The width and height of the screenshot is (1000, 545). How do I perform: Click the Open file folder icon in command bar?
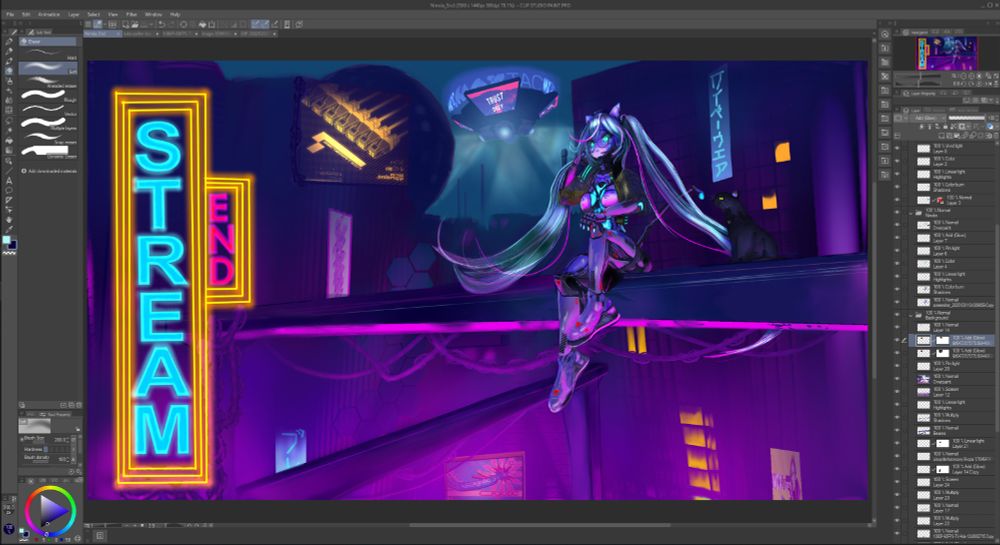(x=135, y=24)
